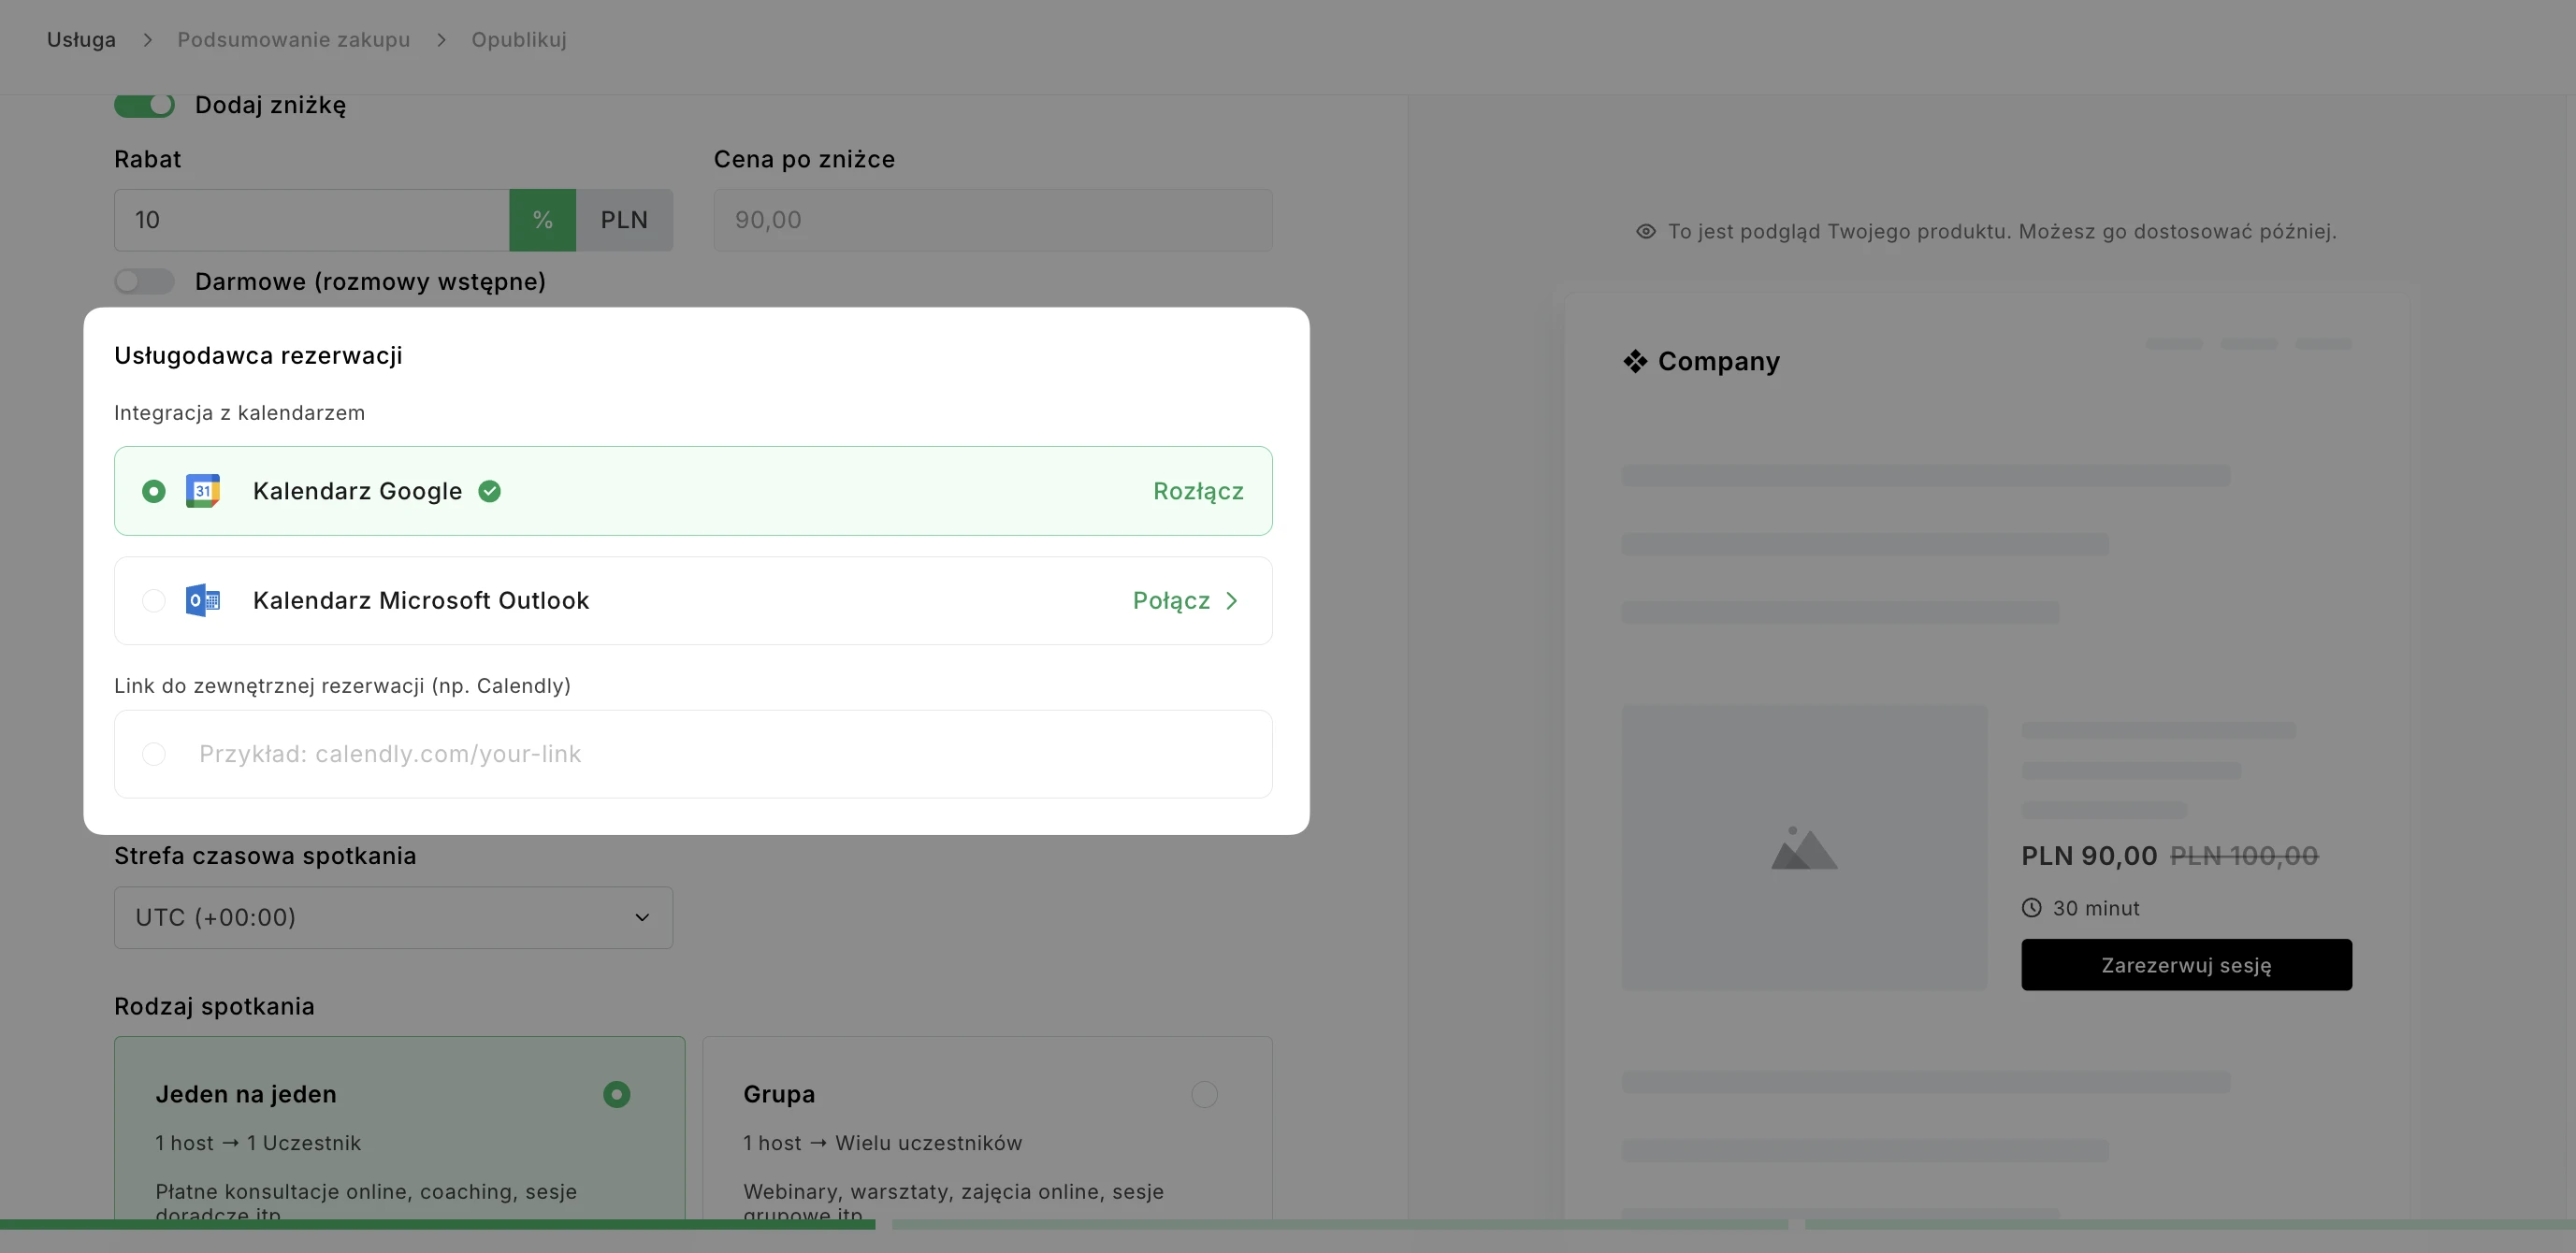Click the image placeholder thumbnail
Screen dimensions: 2576x1253
click(x=1803, y=848)
